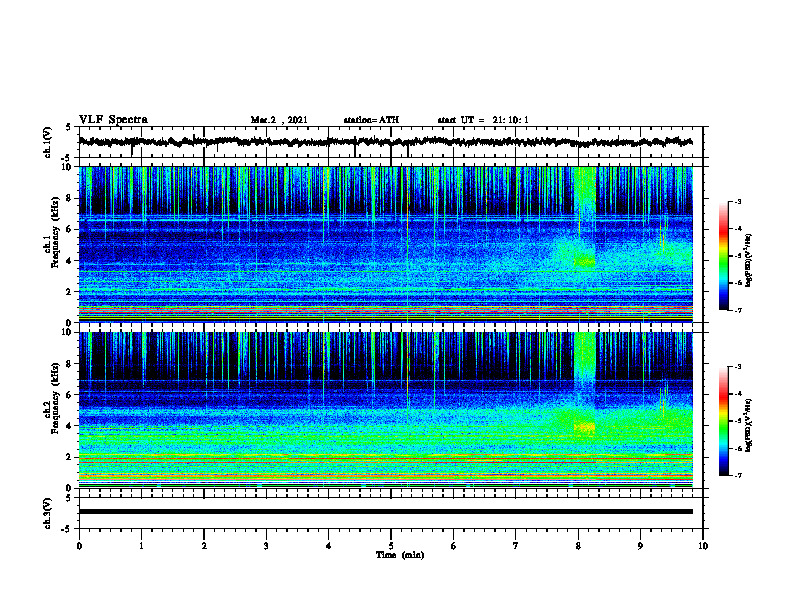This screenshot has width=792, height=612.
Task: Click the 'ch.3(V)' axis label
Action: coord(48,513)
